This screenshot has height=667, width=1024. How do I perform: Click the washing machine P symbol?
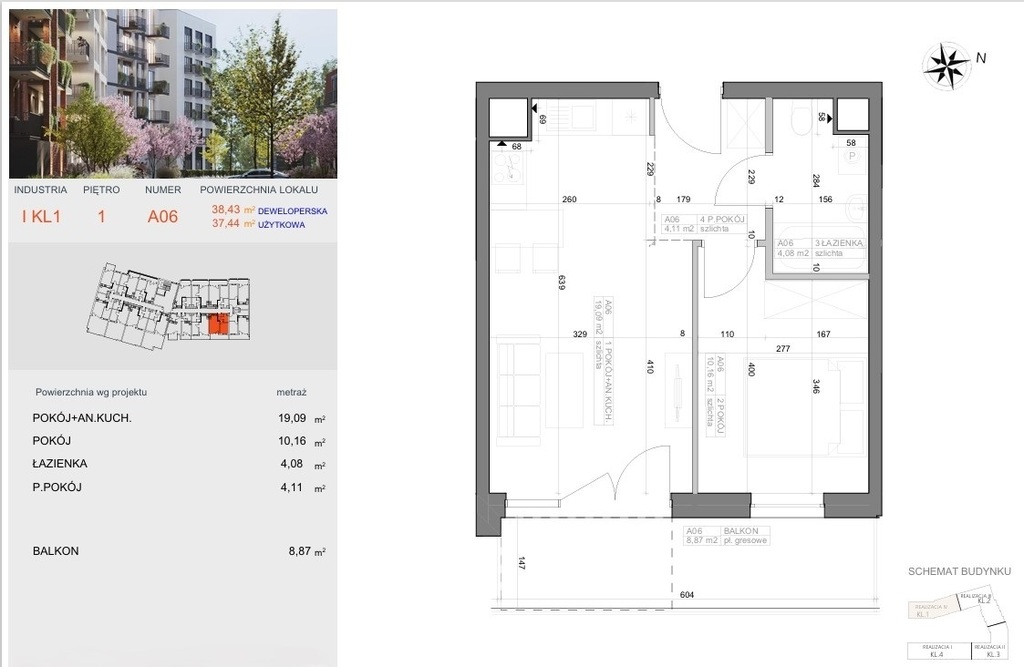pyautogui.click(x=853, y=157)
